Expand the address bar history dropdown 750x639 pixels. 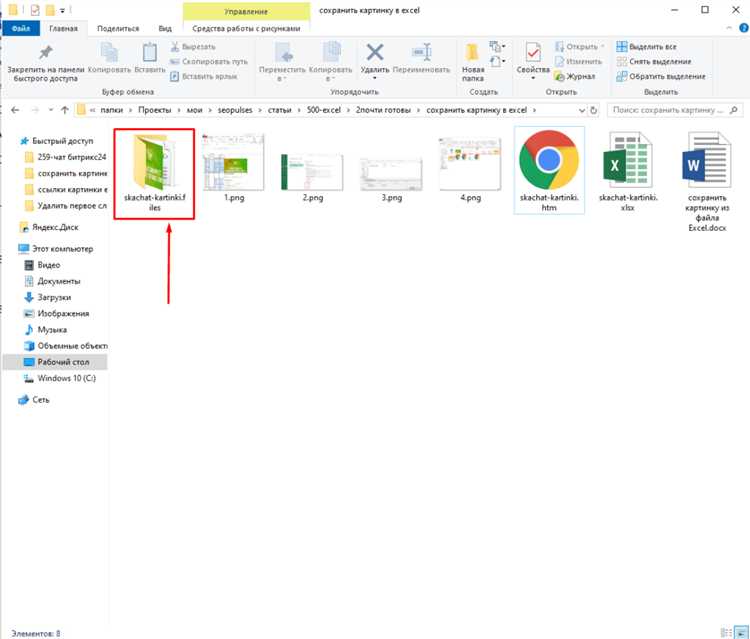click(x=582, y=110)
